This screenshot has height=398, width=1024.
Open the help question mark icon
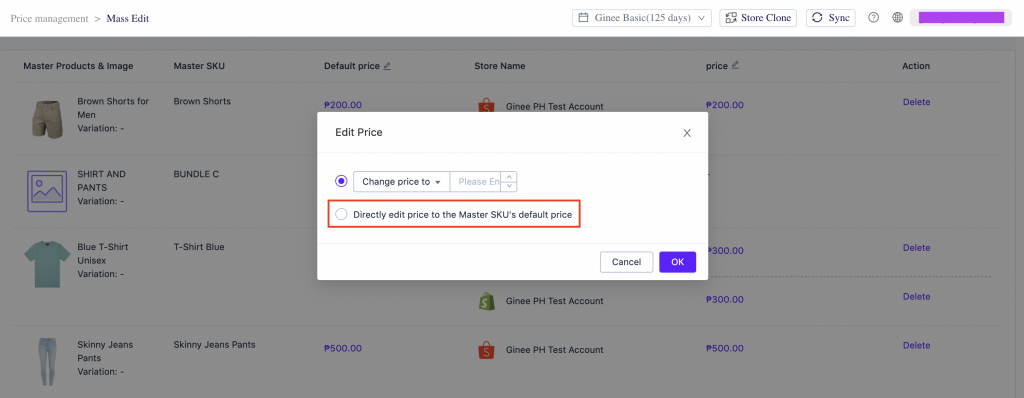pyautogui.click(x=873, y=18)
